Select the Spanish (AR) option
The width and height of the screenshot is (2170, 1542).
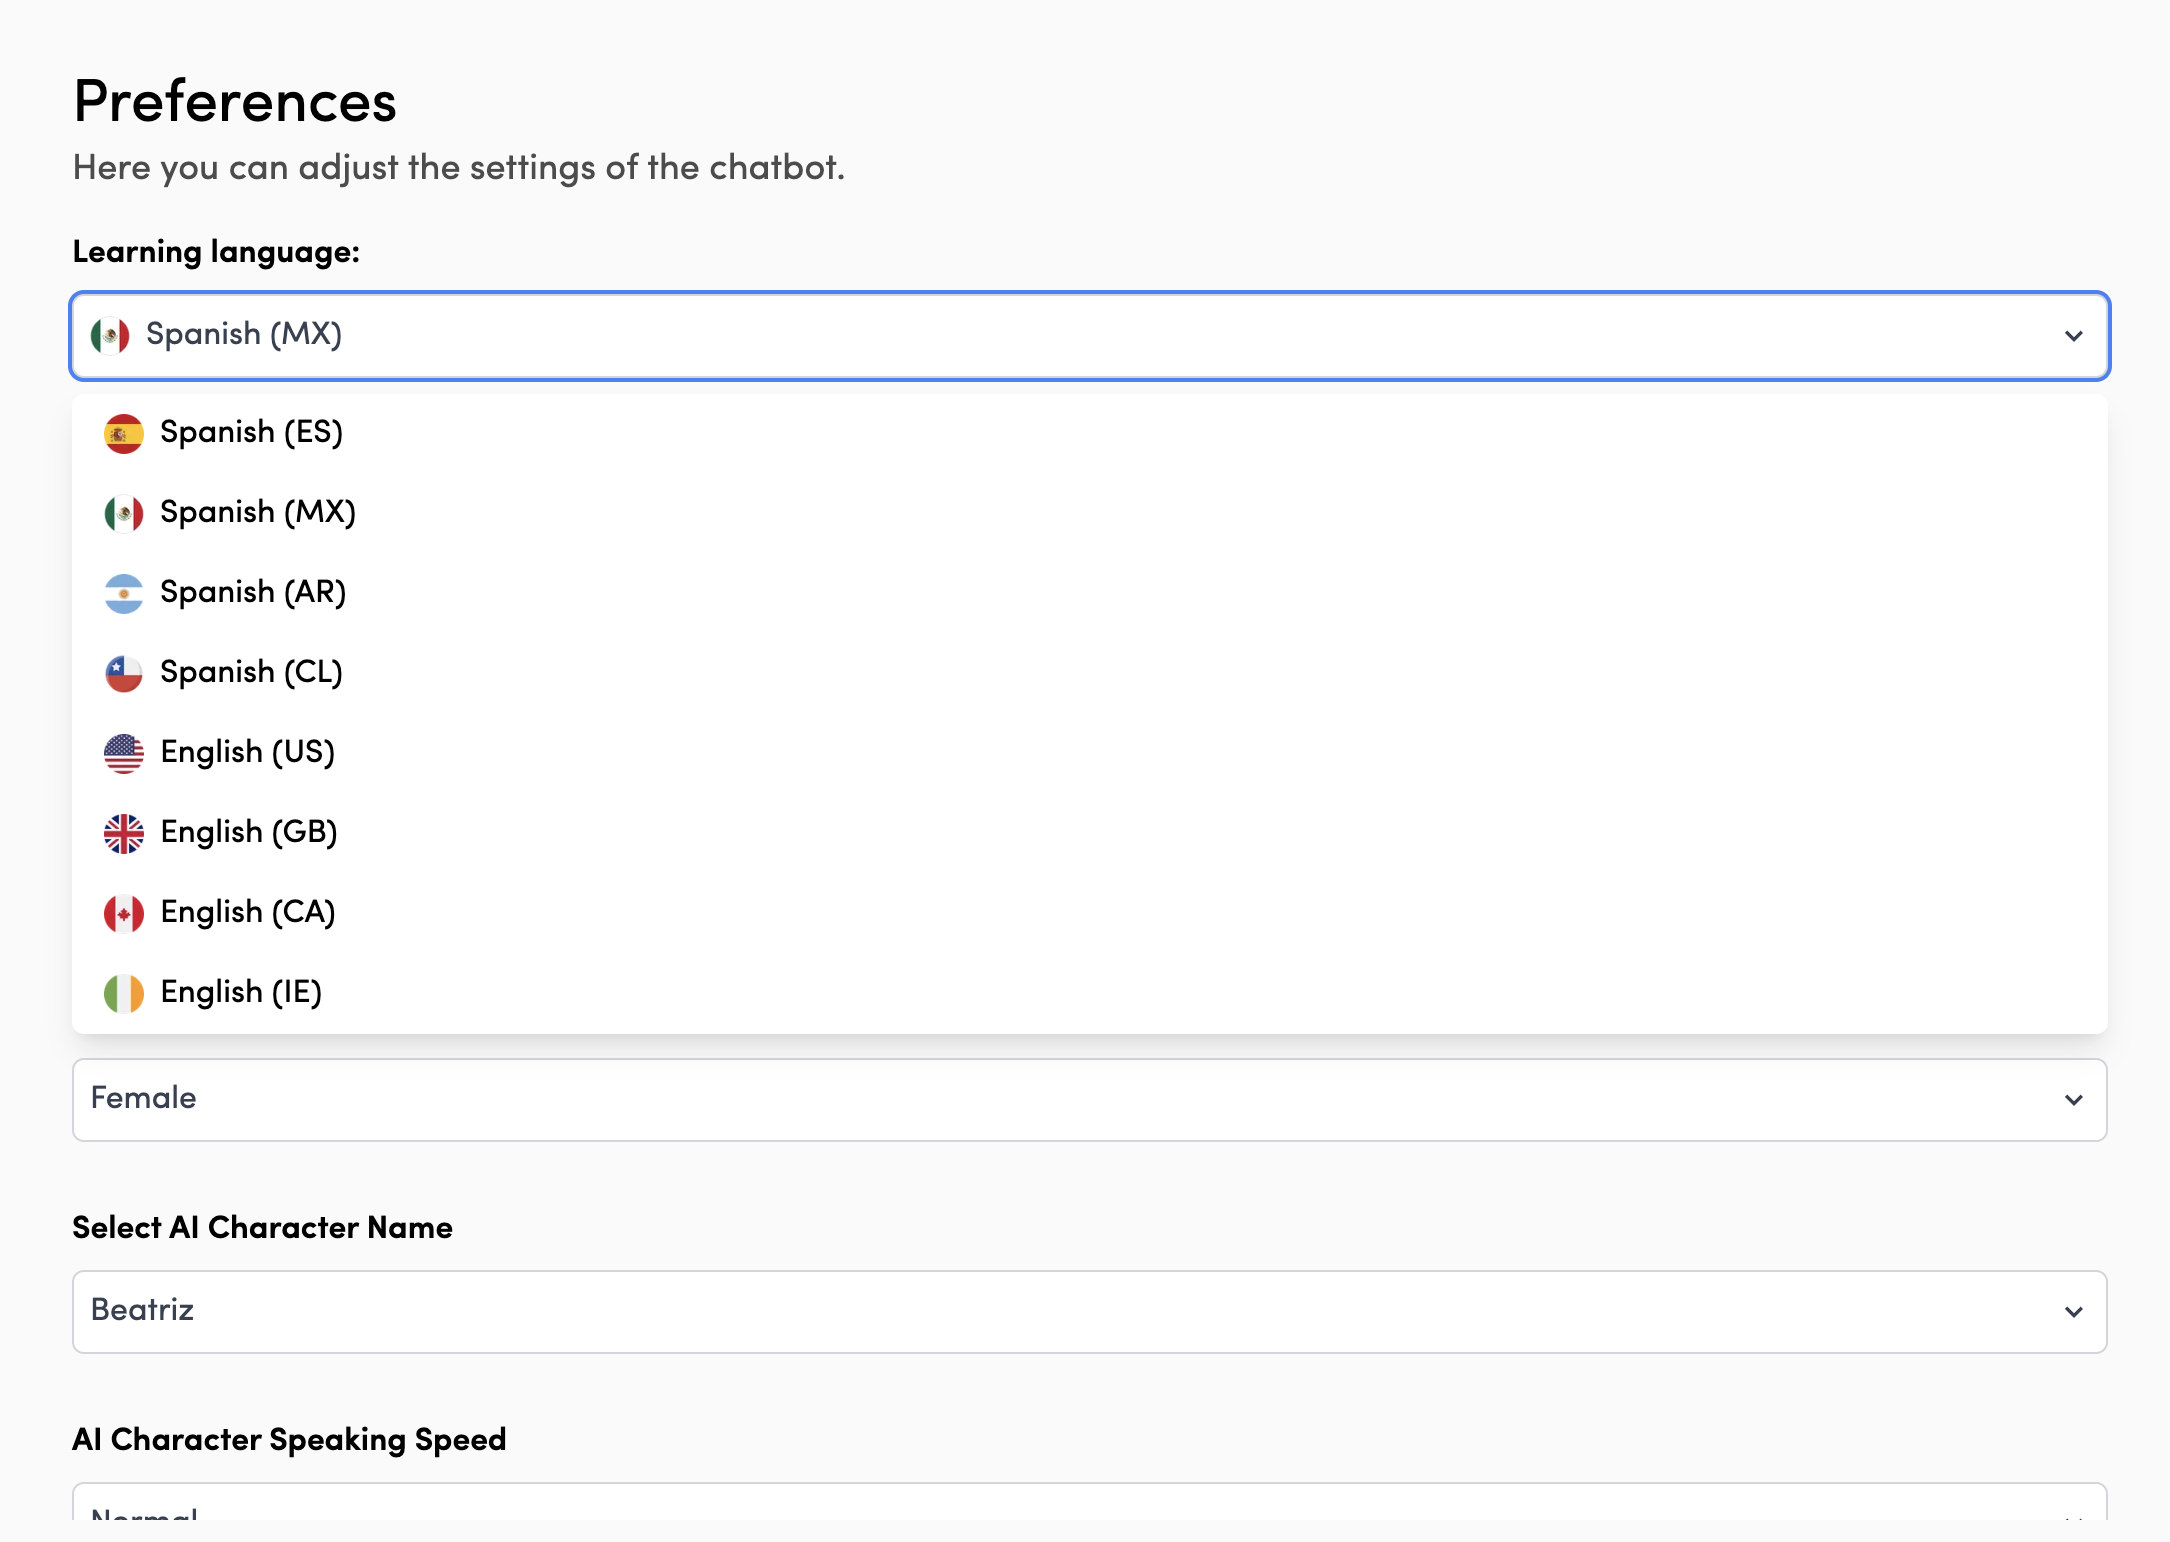tap(253, 593)
